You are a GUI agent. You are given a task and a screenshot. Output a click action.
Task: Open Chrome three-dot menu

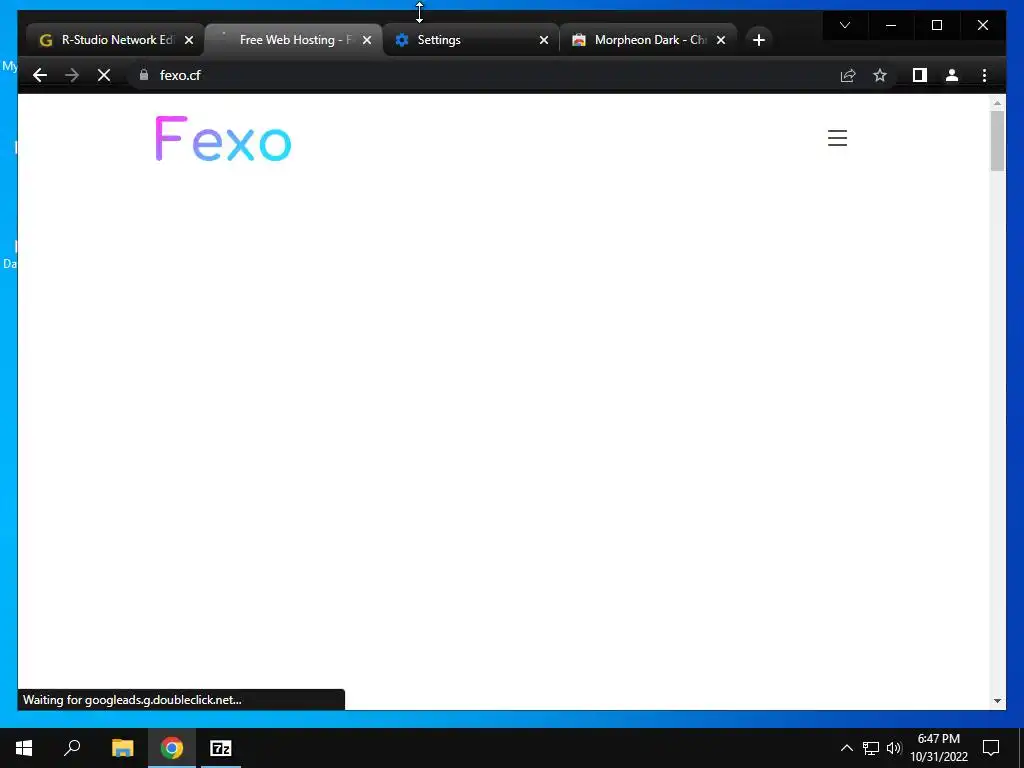click(x=984, y=75)
